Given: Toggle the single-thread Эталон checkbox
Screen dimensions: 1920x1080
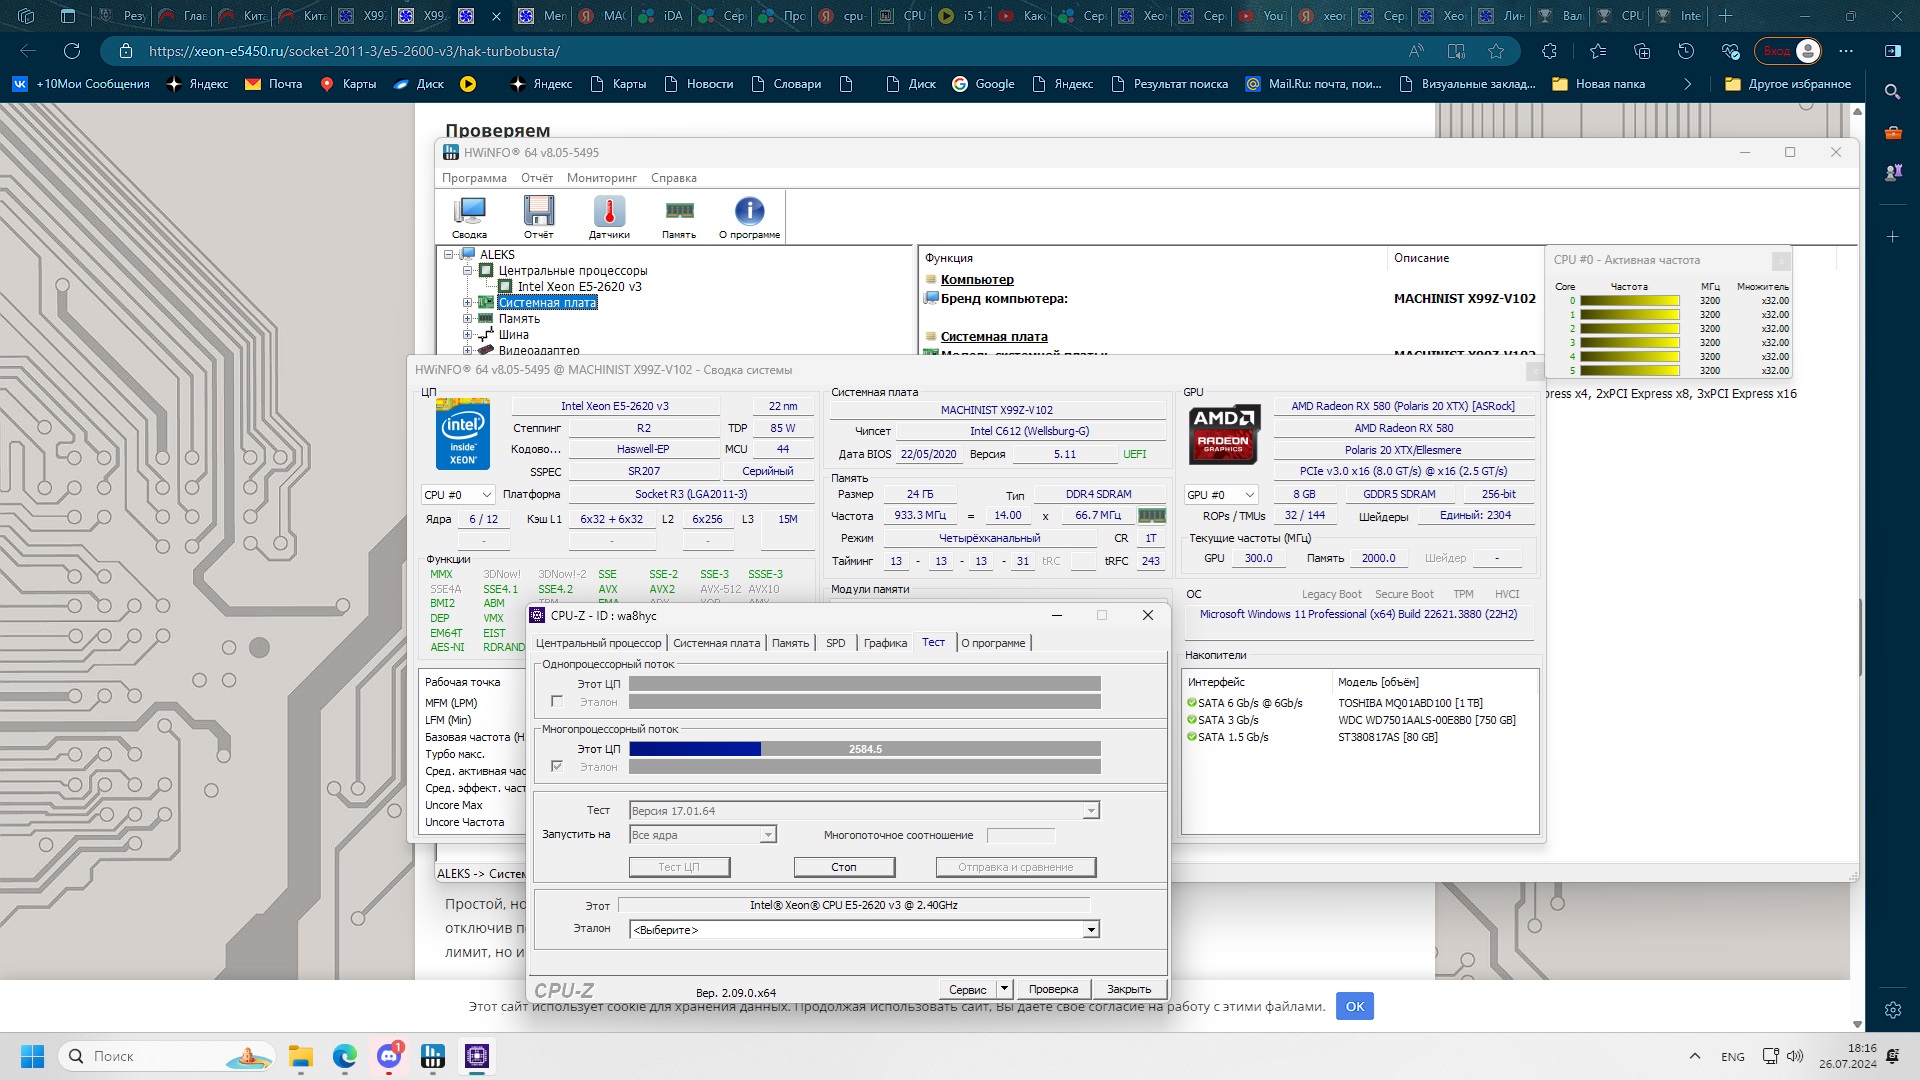Looking at the screenshot, I should 557,702.
